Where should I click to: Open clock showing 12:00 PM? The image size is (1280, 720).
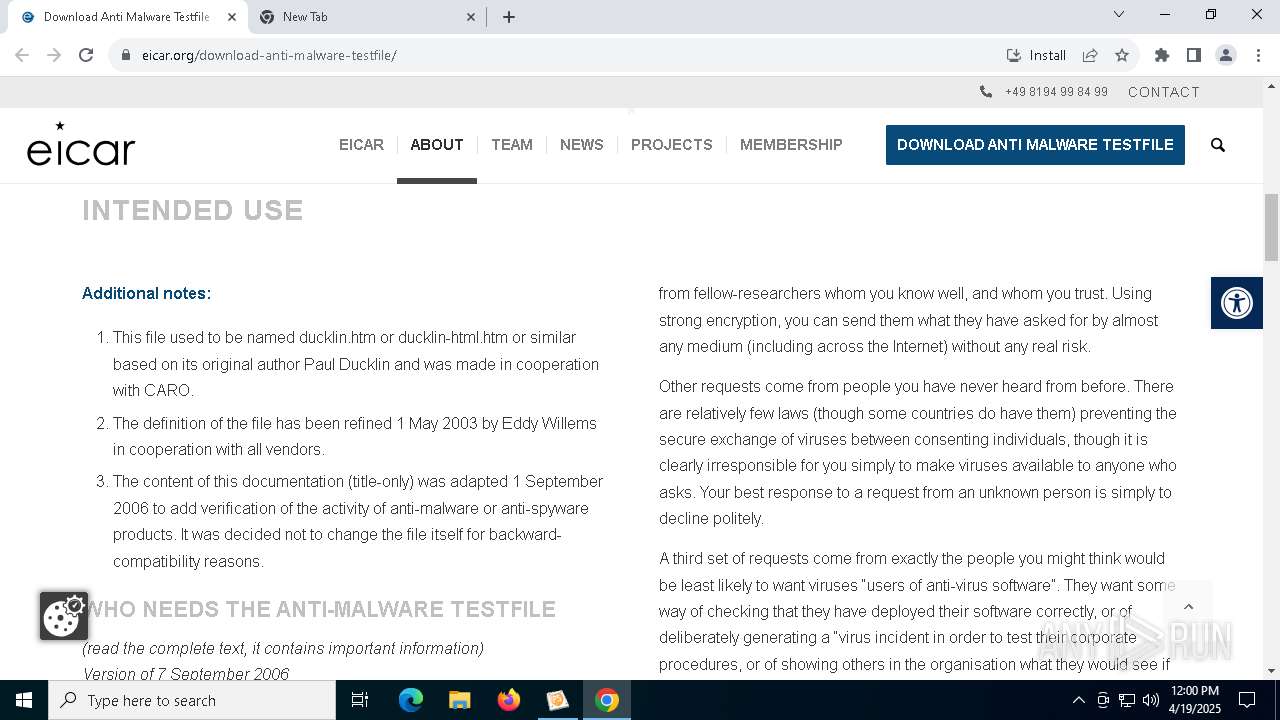[x=1195, y=700]
